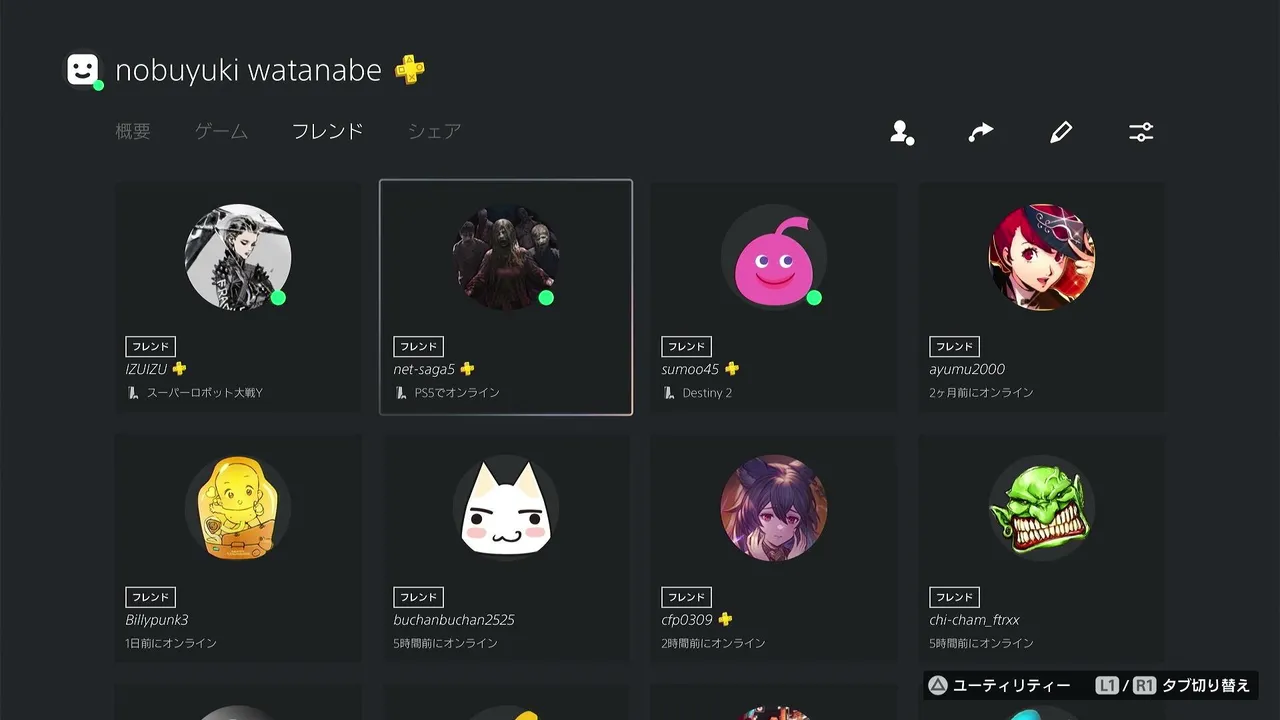Open IZUIZU's friend card
1280x720 pixels.
pyautogui.click(x=238, y=297)
